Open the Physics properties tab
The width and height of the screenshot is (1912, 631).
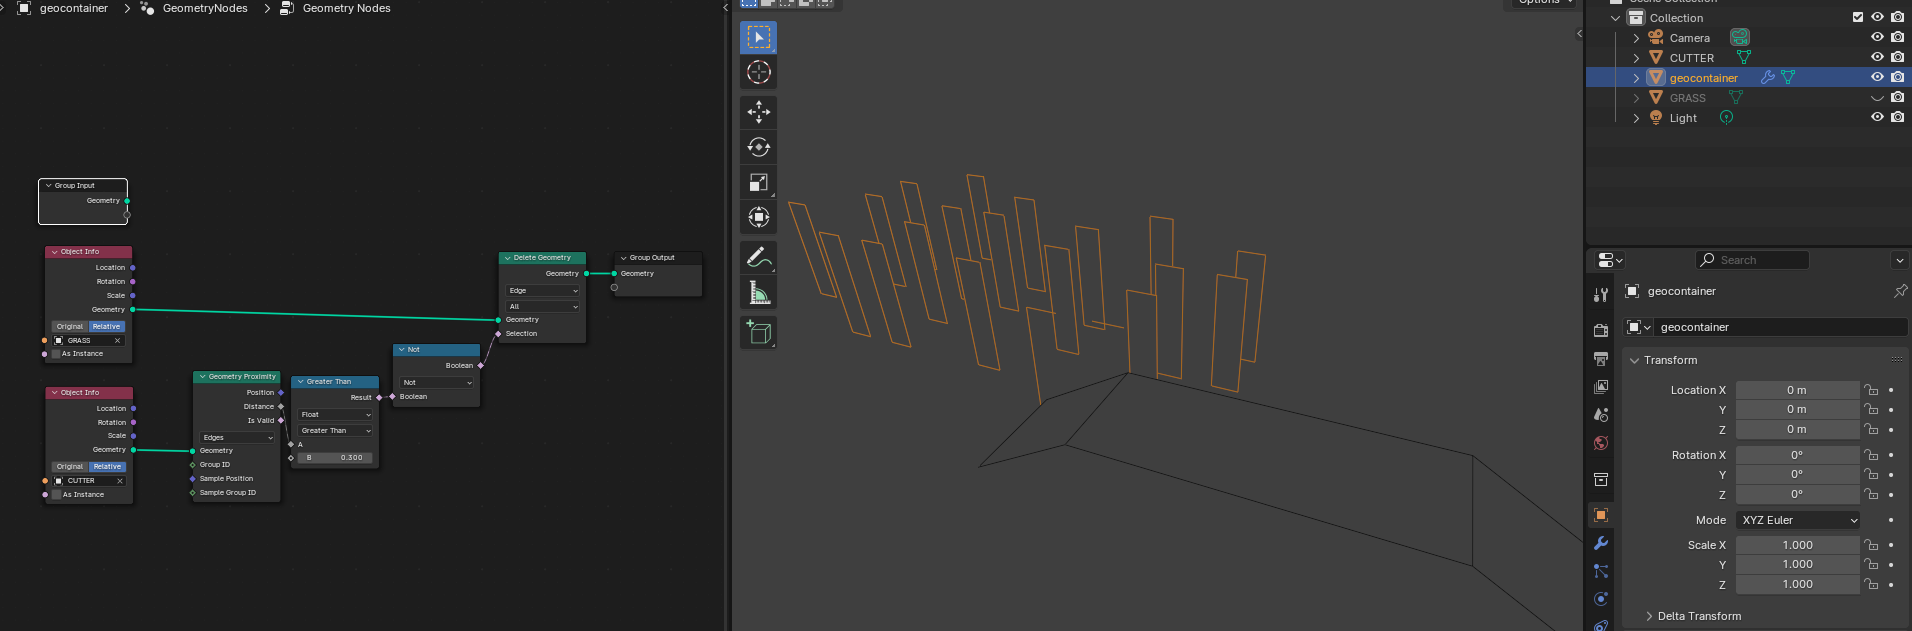tap(1601, 599)
